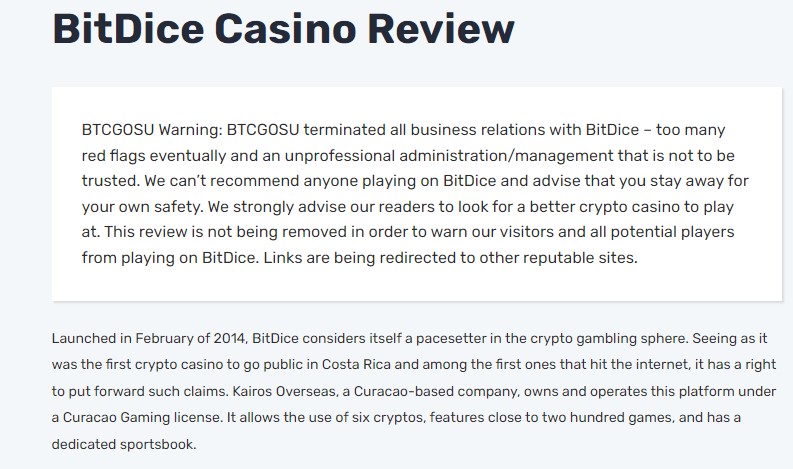
Task: Click the 'Kairos Overseas' company name
Action: coord(285,392)
